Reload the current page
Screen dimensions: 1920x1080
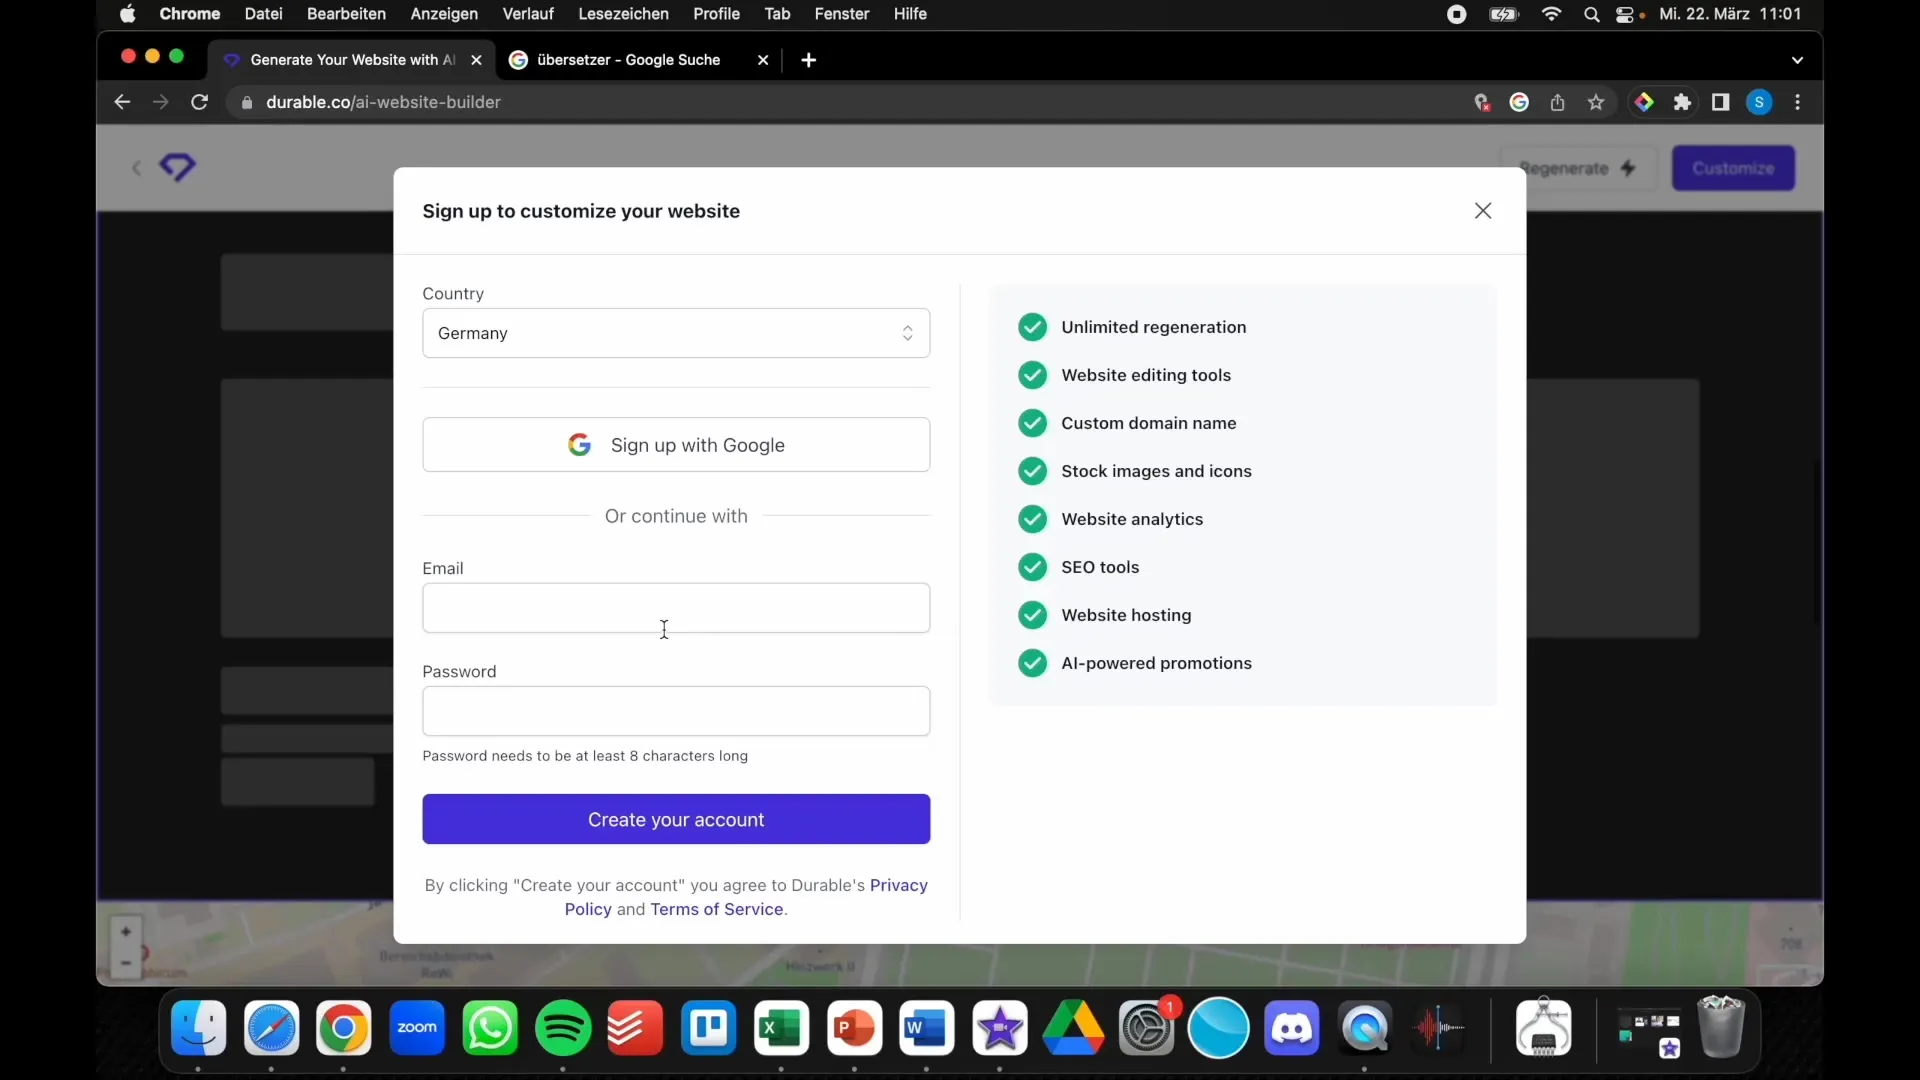(x=200, y=102)
